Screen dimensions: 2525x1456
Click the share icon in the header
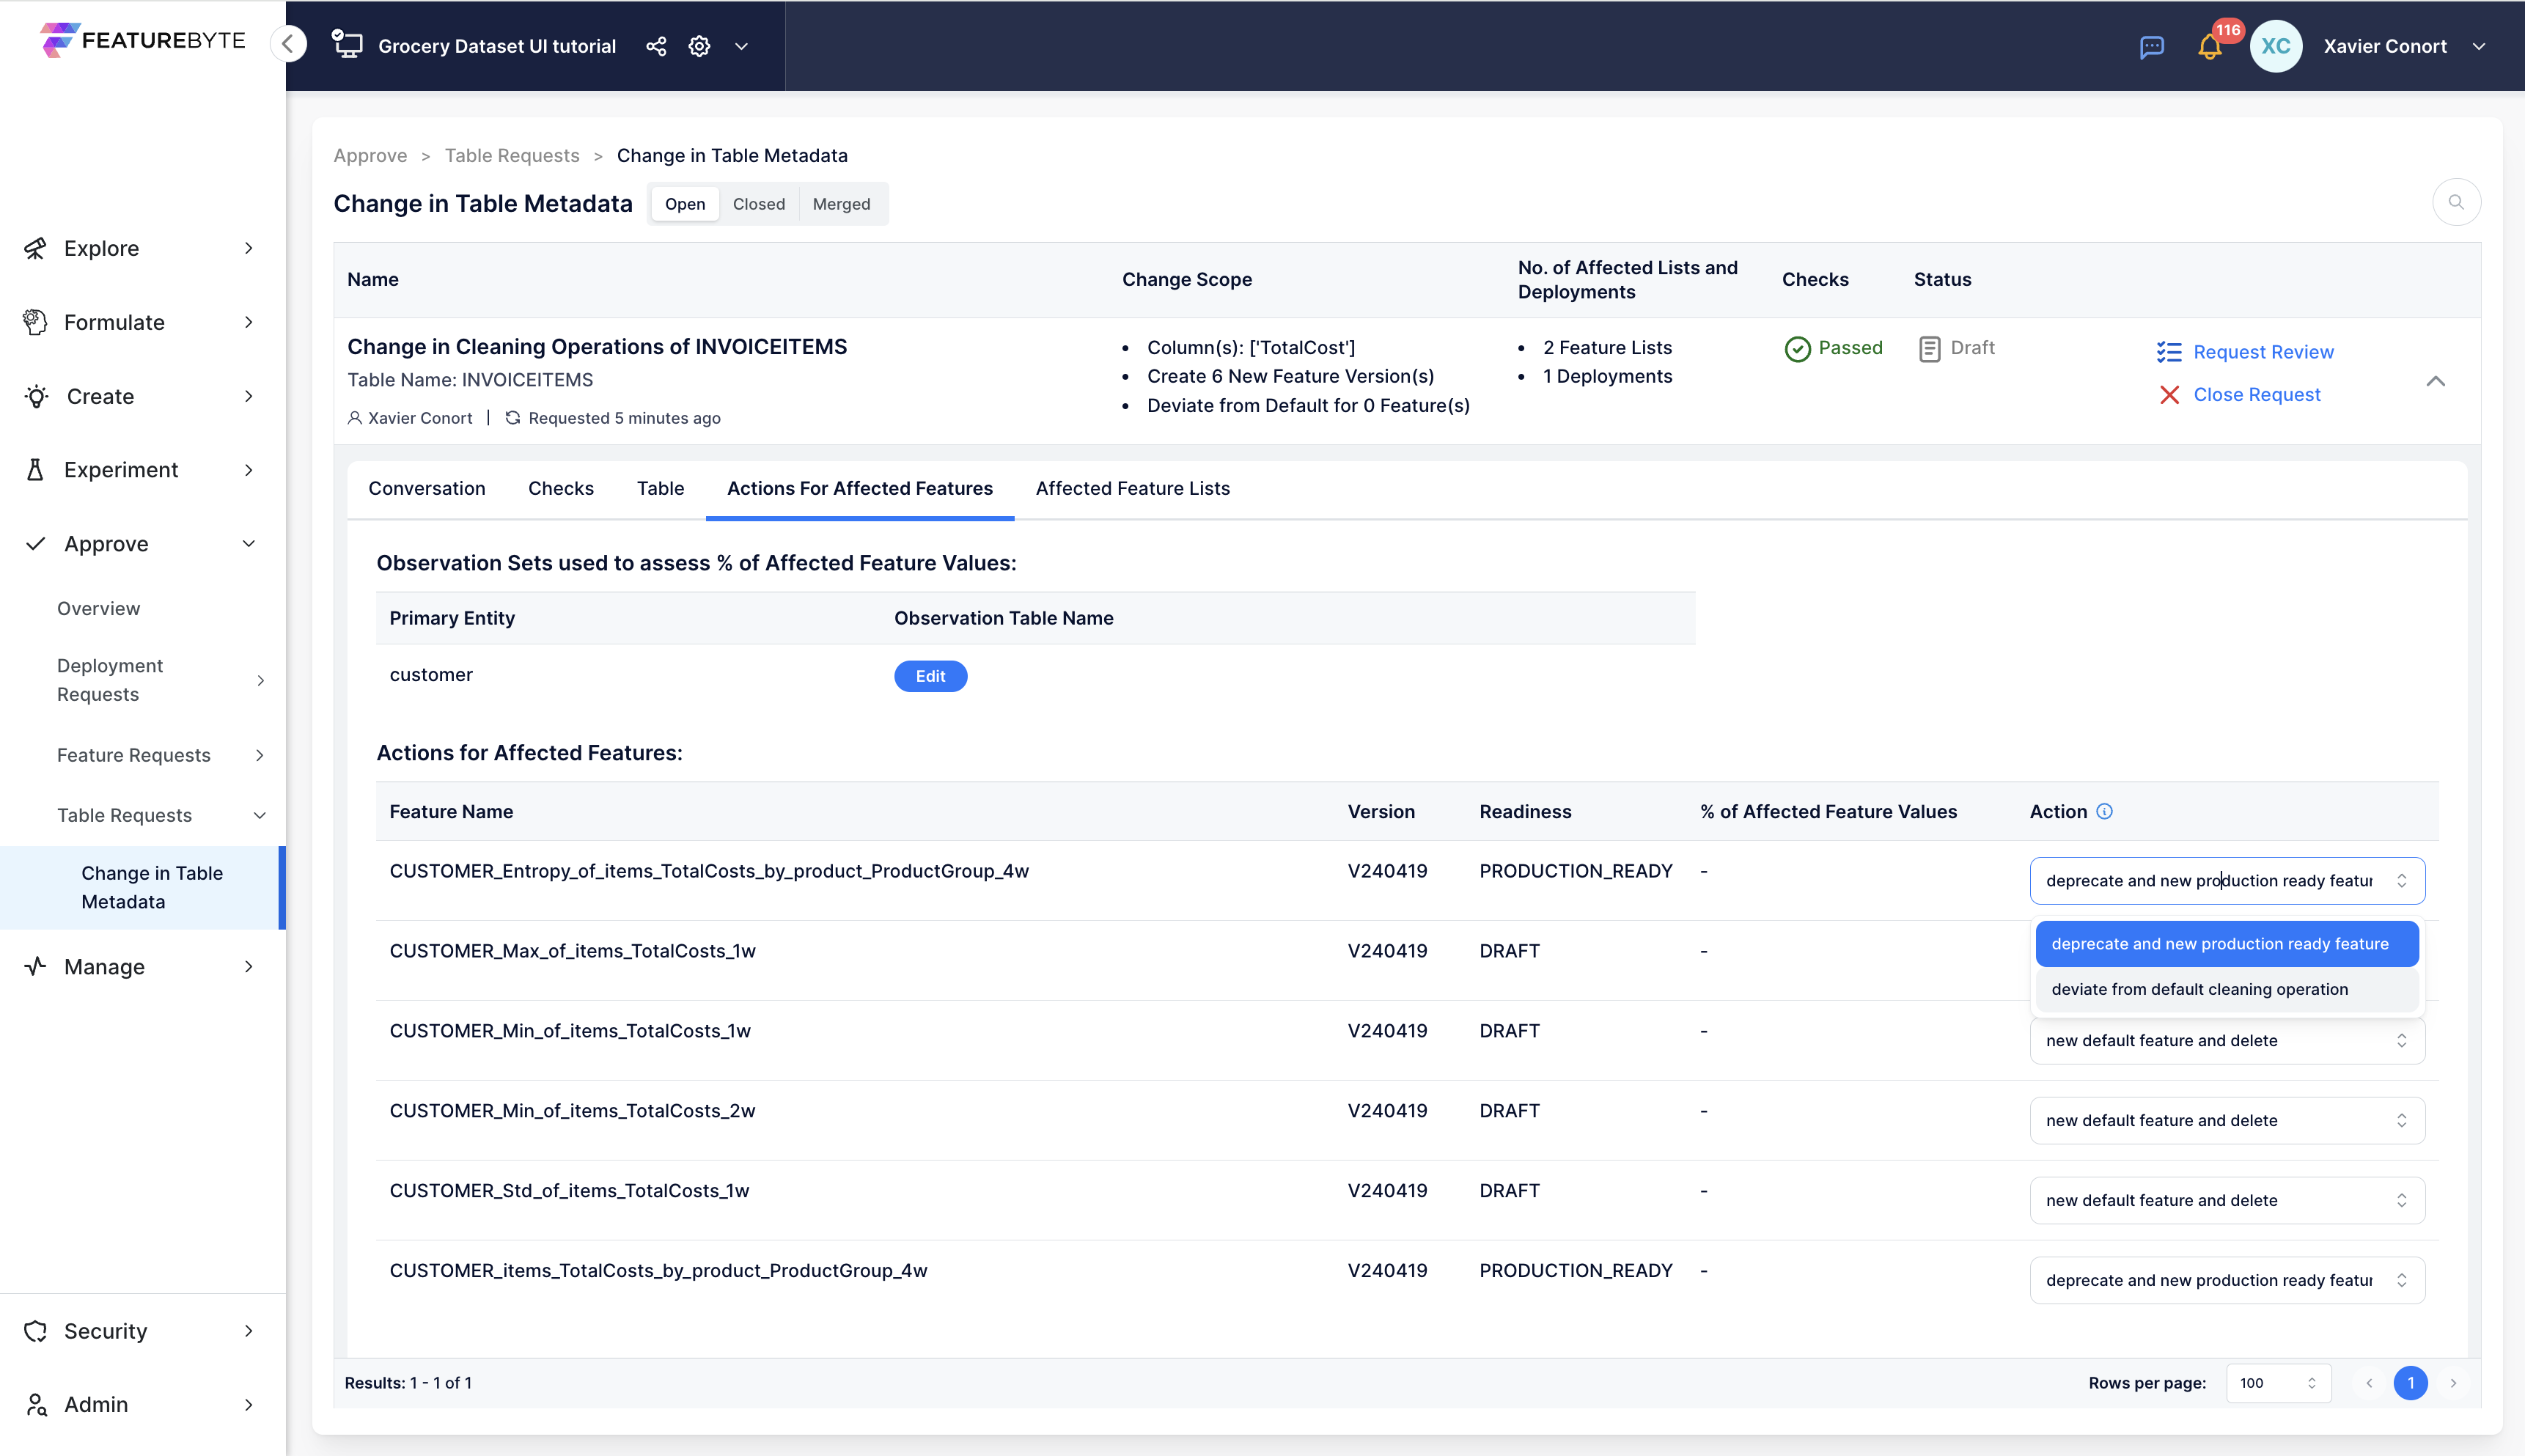point(656,46)
